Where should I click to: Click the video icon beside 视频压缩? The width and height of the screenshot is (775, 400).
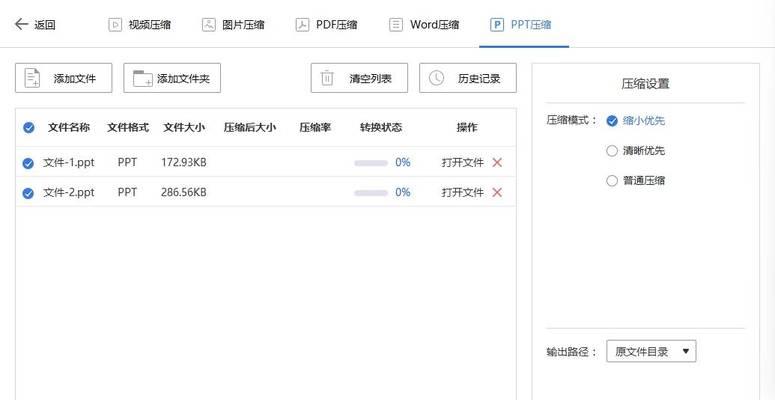(115, 25)
